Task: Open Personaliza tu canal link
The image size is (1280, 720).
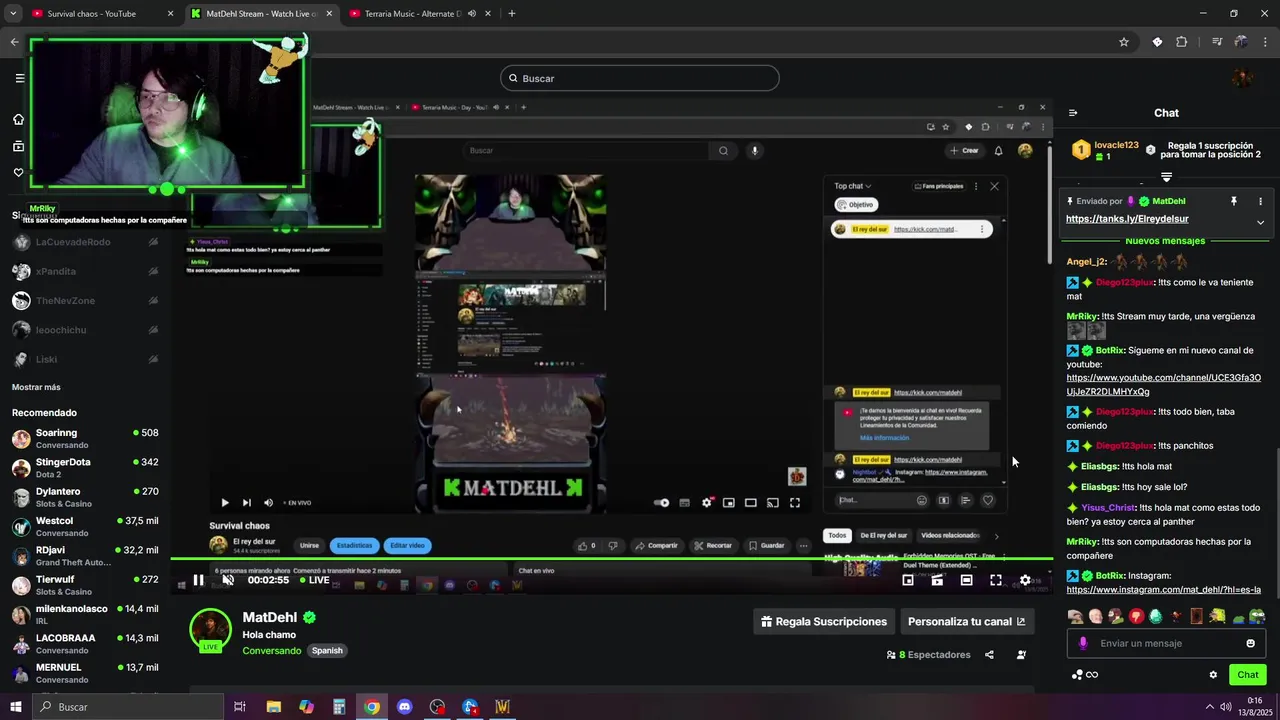Action: [967, 622]
